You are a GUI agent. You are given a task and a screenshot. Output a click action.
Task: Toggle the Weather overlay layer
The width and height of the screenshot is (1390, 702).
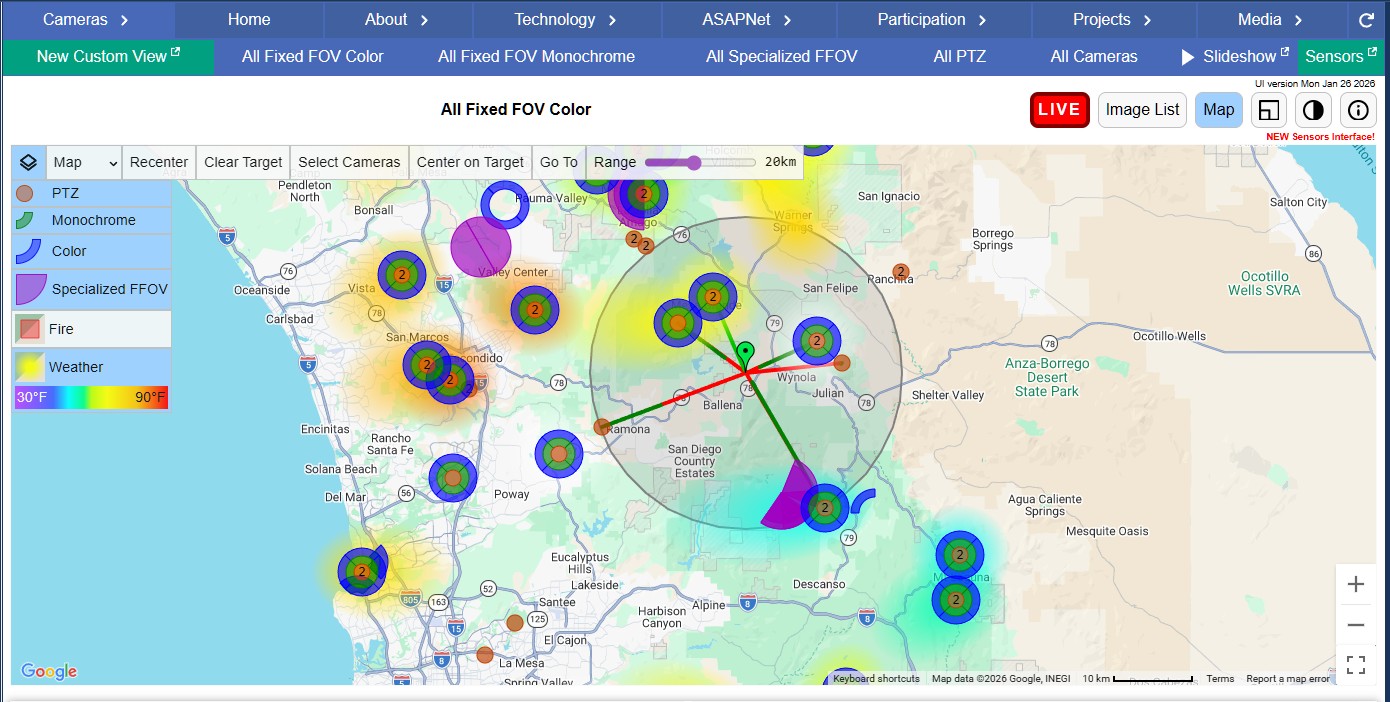tap(91, 367)
